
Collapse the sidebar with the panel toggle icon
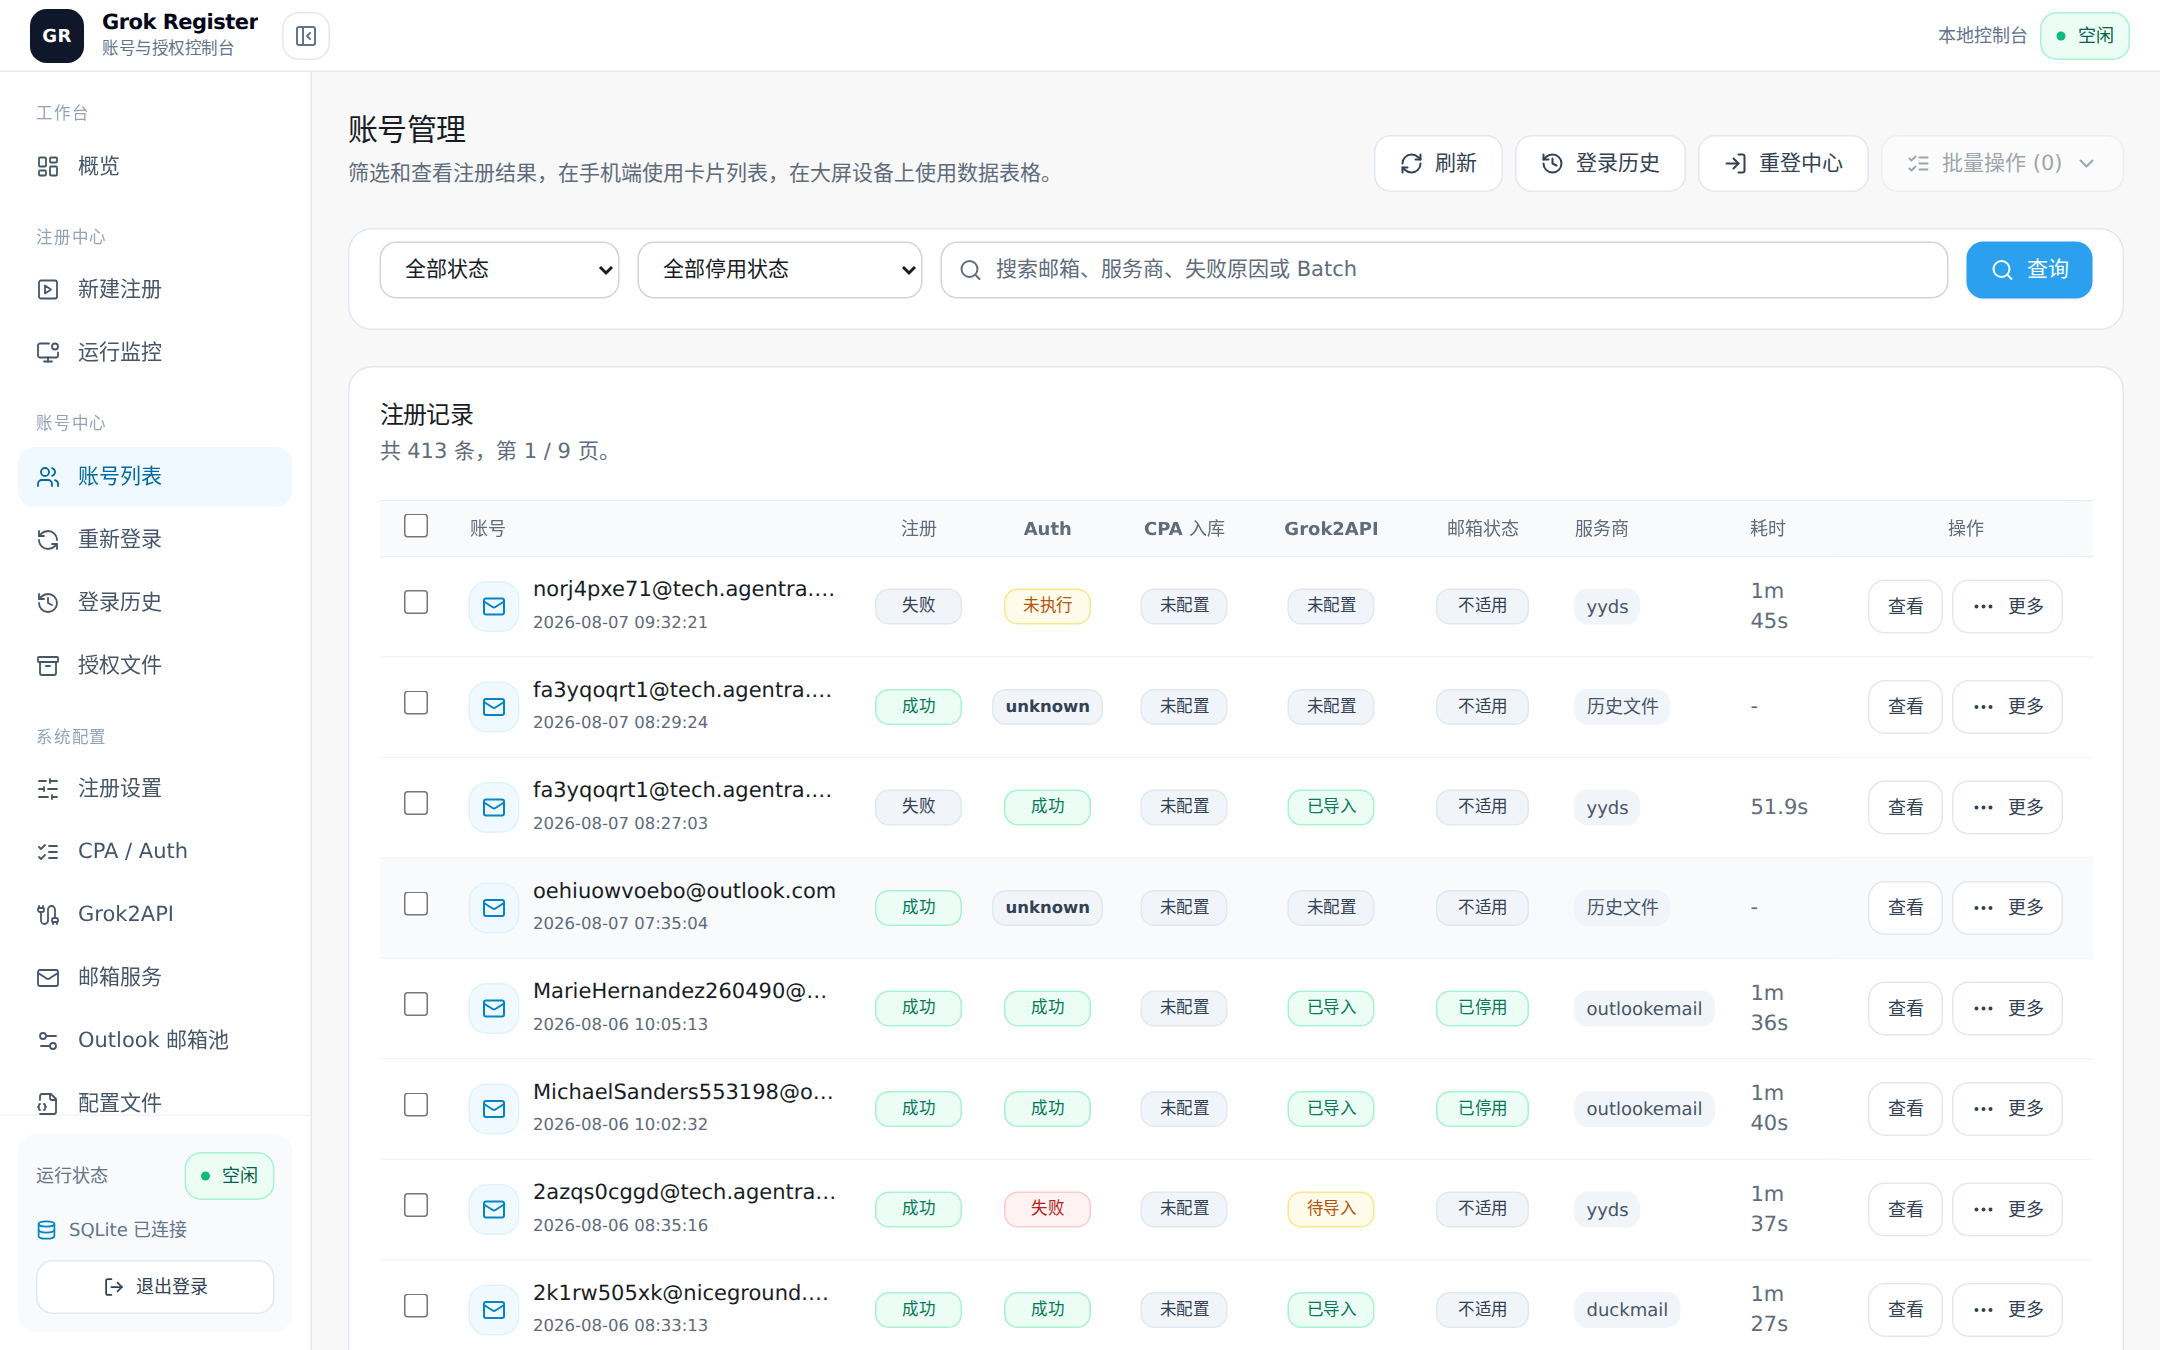click(x=306, y=36)
